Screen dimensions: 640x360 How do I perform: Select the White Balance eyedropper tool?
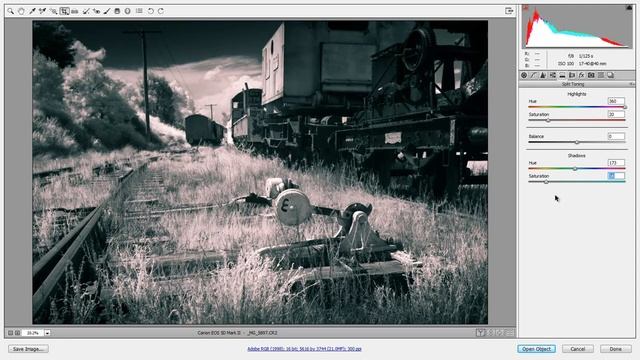[32, 11]
